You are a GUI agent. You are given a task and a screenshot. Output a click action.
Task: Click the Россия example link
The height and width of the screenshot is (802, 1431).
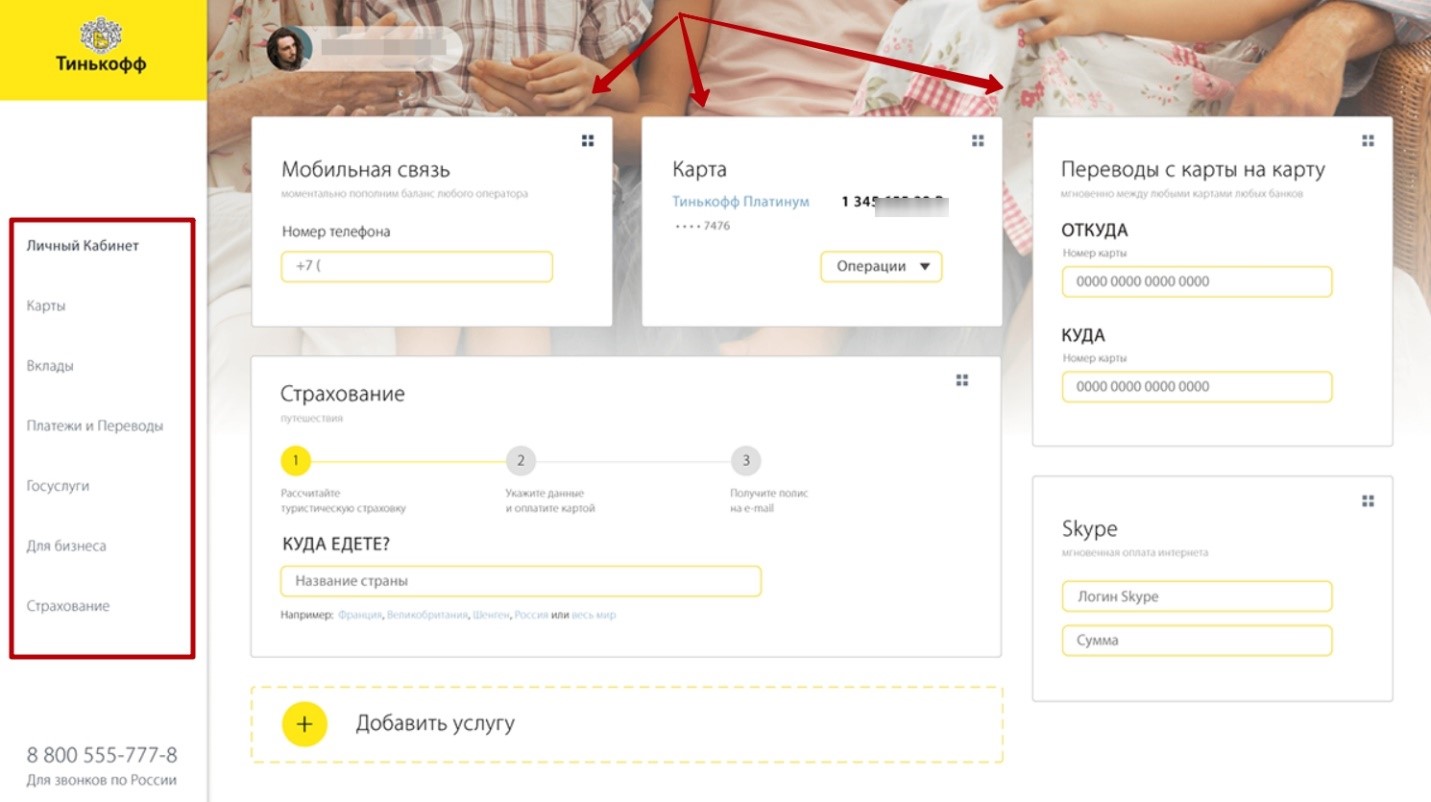[531, 615]
